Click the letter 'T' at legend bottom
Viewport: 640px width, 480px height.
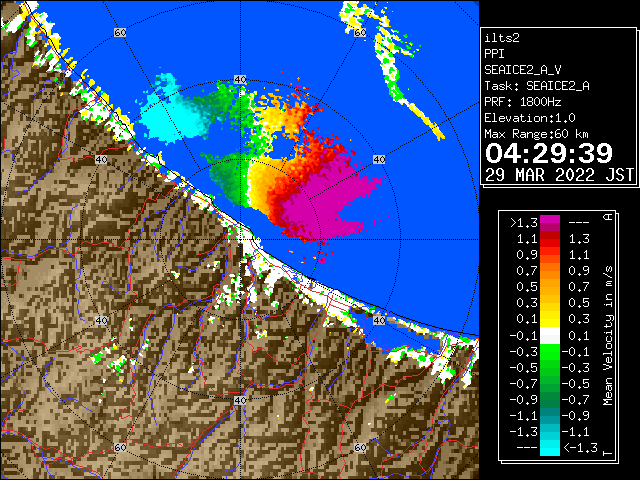coord(608,453)
